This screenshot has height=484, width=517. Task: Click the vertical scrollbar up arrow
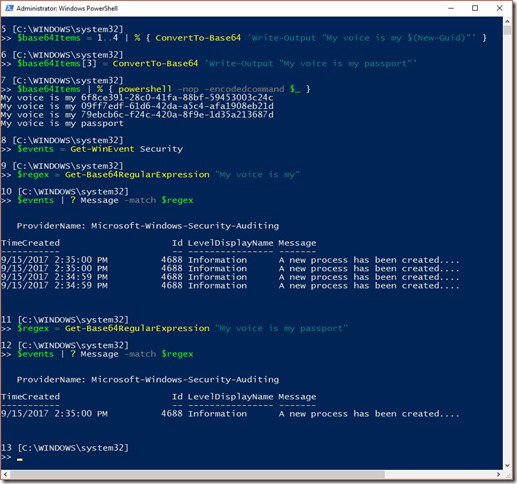(x=507, y=21)
